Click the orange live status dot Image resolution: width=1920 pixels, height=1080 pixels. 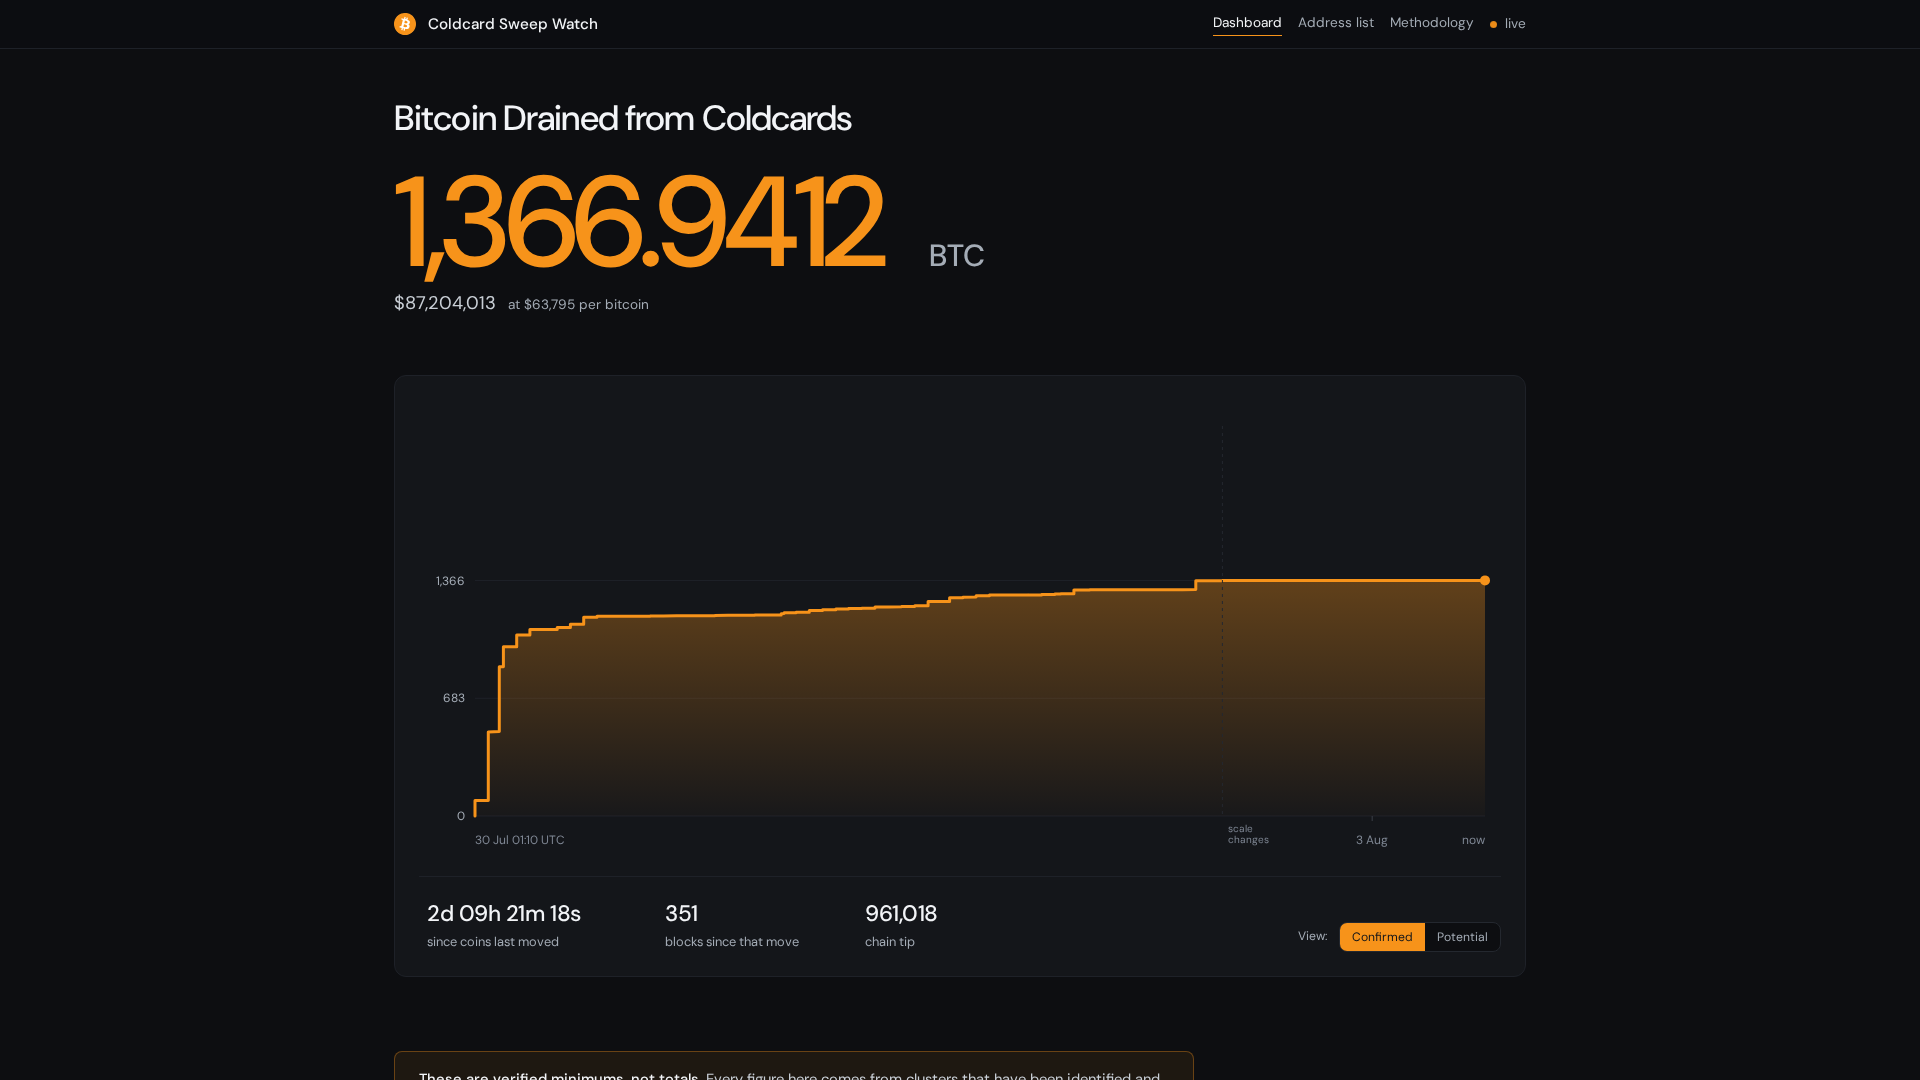tap(1493, 25)
